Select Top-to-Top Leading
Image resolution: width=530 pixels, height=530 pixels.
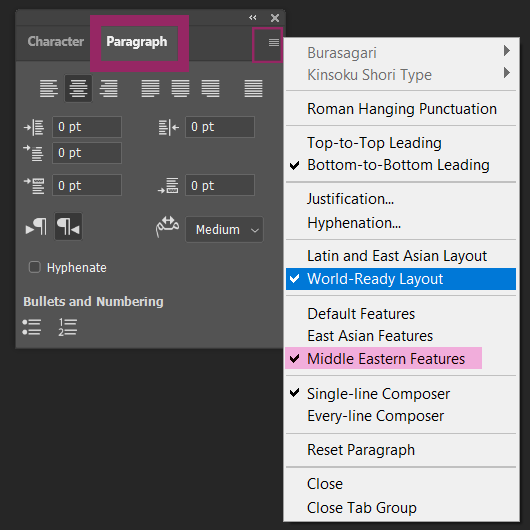coord(401,143)
